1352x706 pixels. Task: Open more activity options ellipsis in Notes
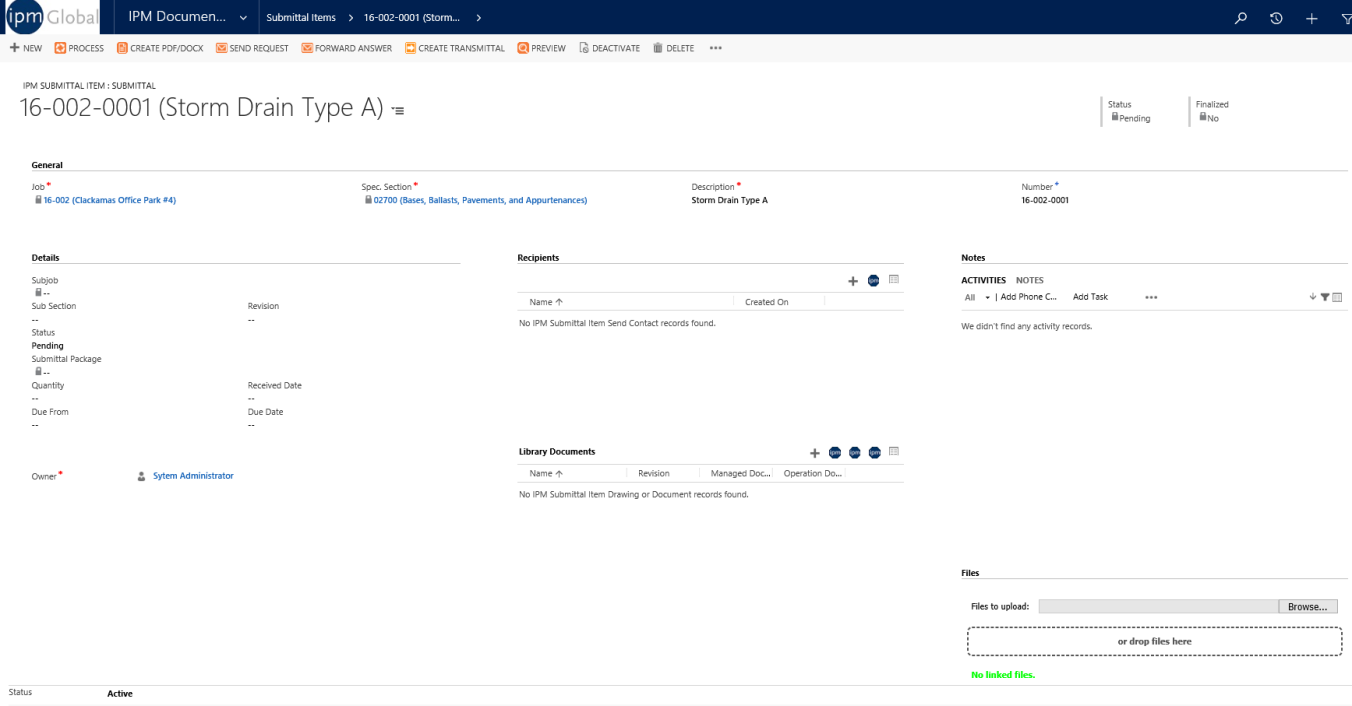point(1151,297)
